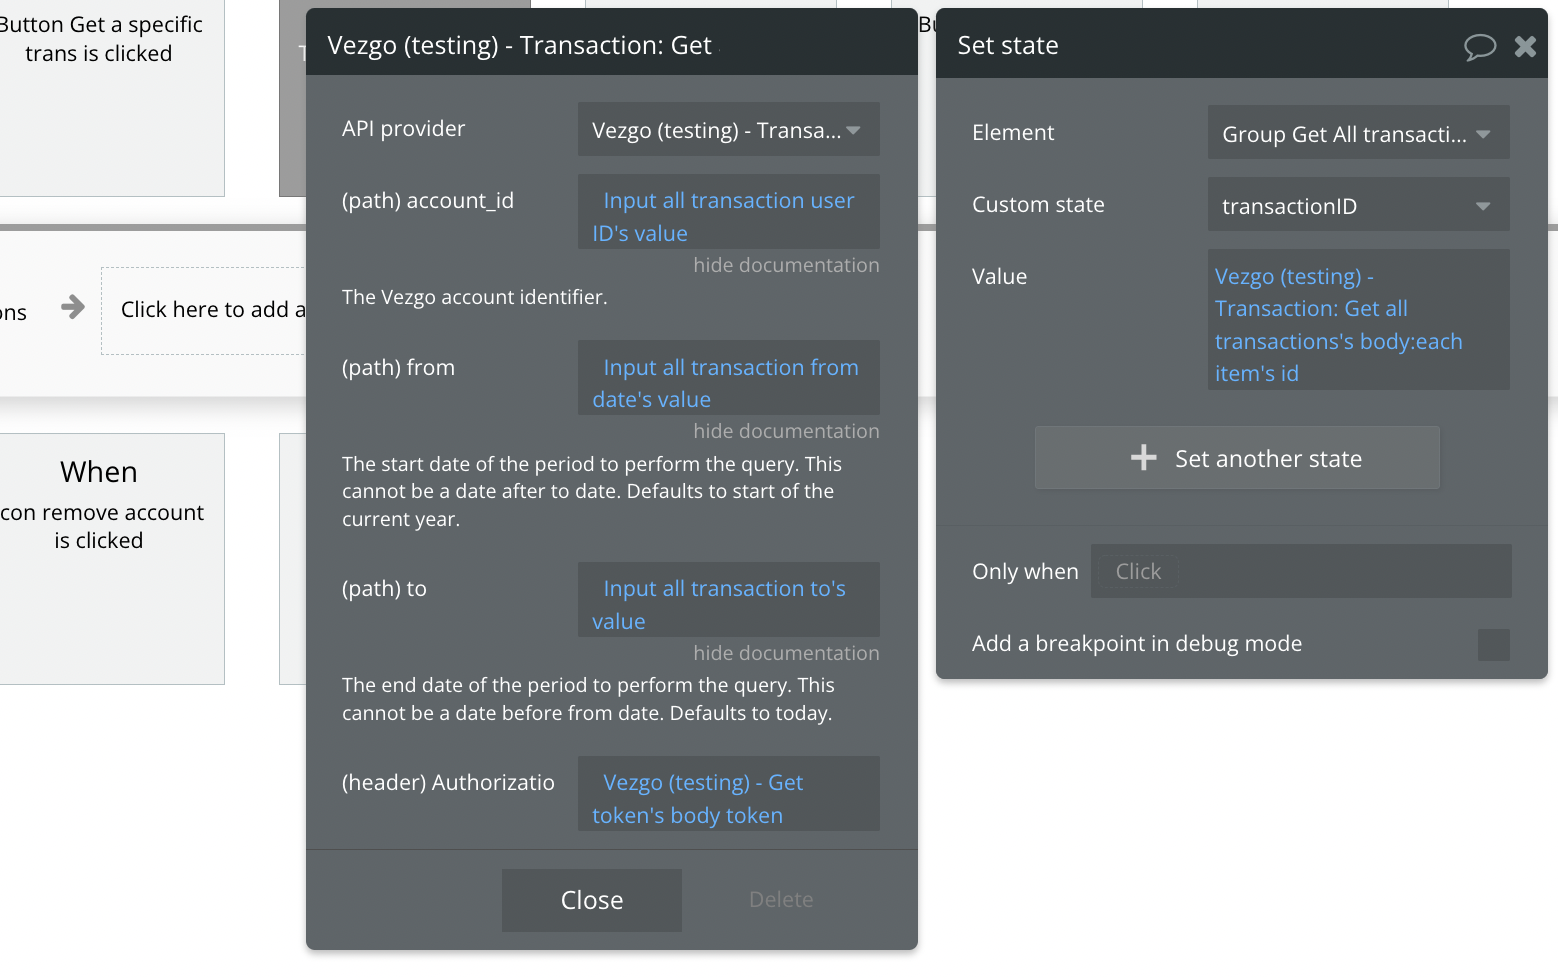Open the comment bubble icon in Set state
The height and width of the screenshot is (978, 1558).
coord(1479,46)
